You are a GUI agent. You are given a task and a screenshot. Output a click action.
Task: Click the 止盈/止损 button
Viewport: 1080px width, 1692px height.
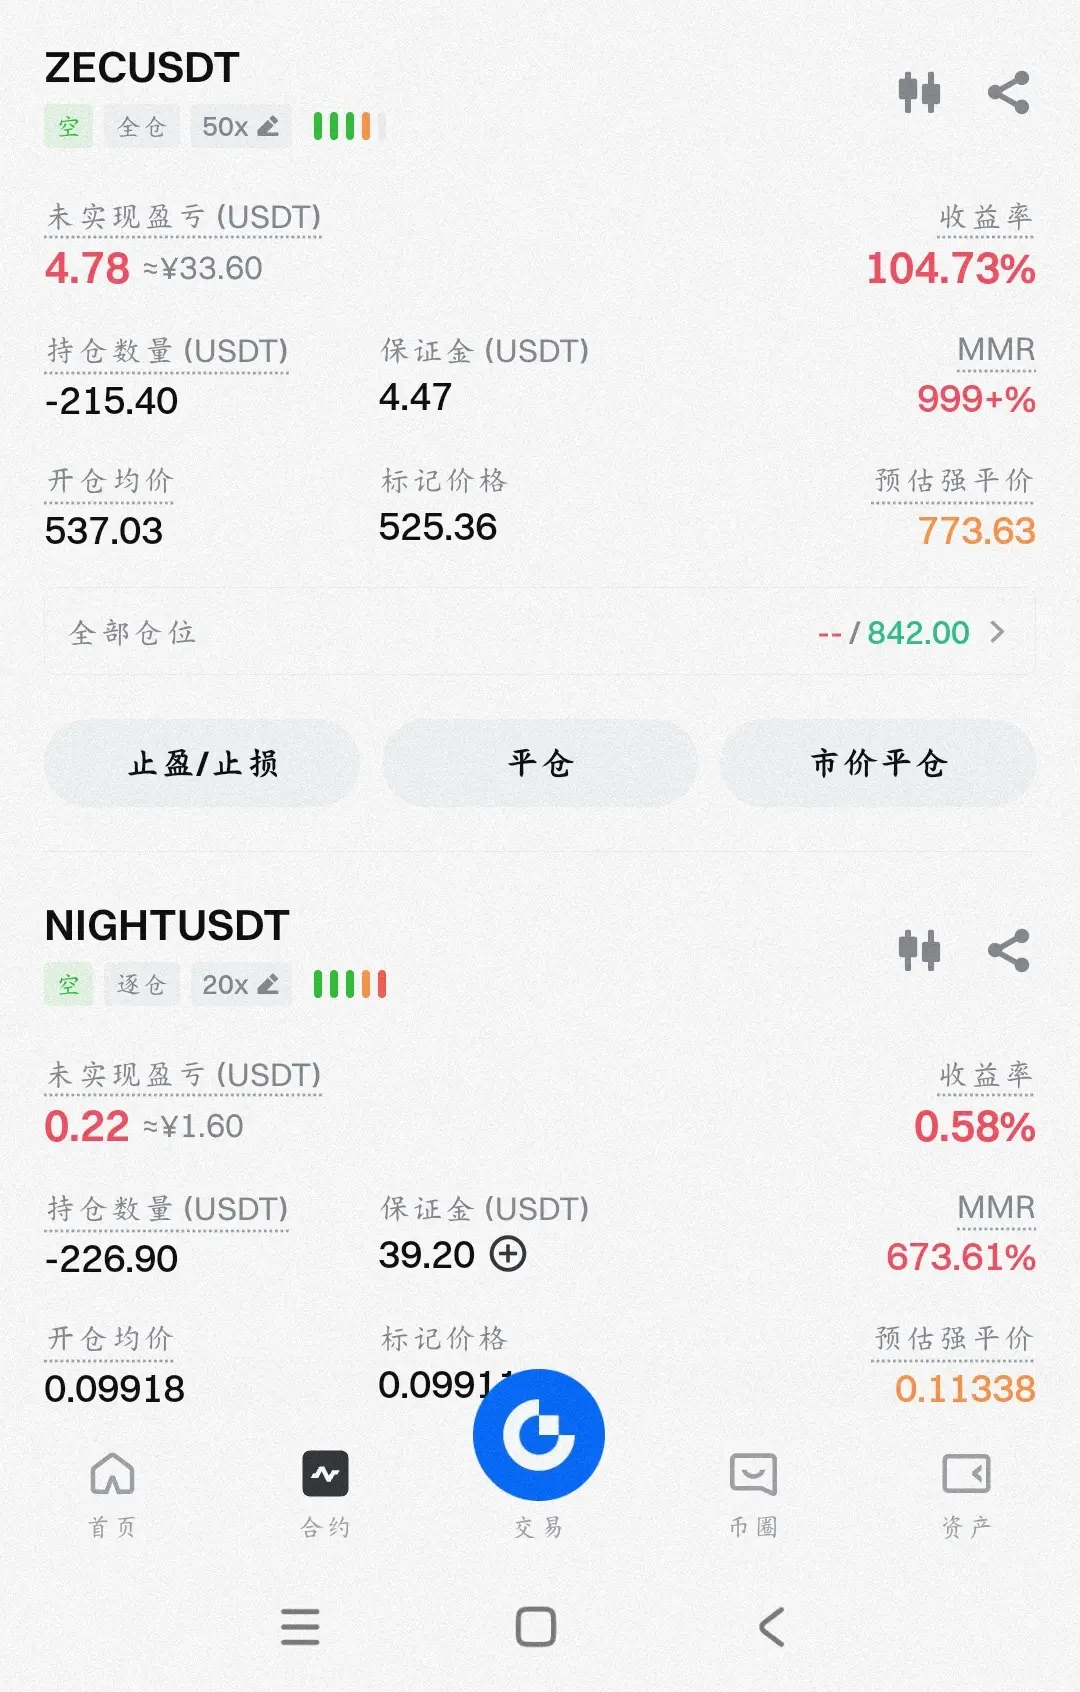202,763
